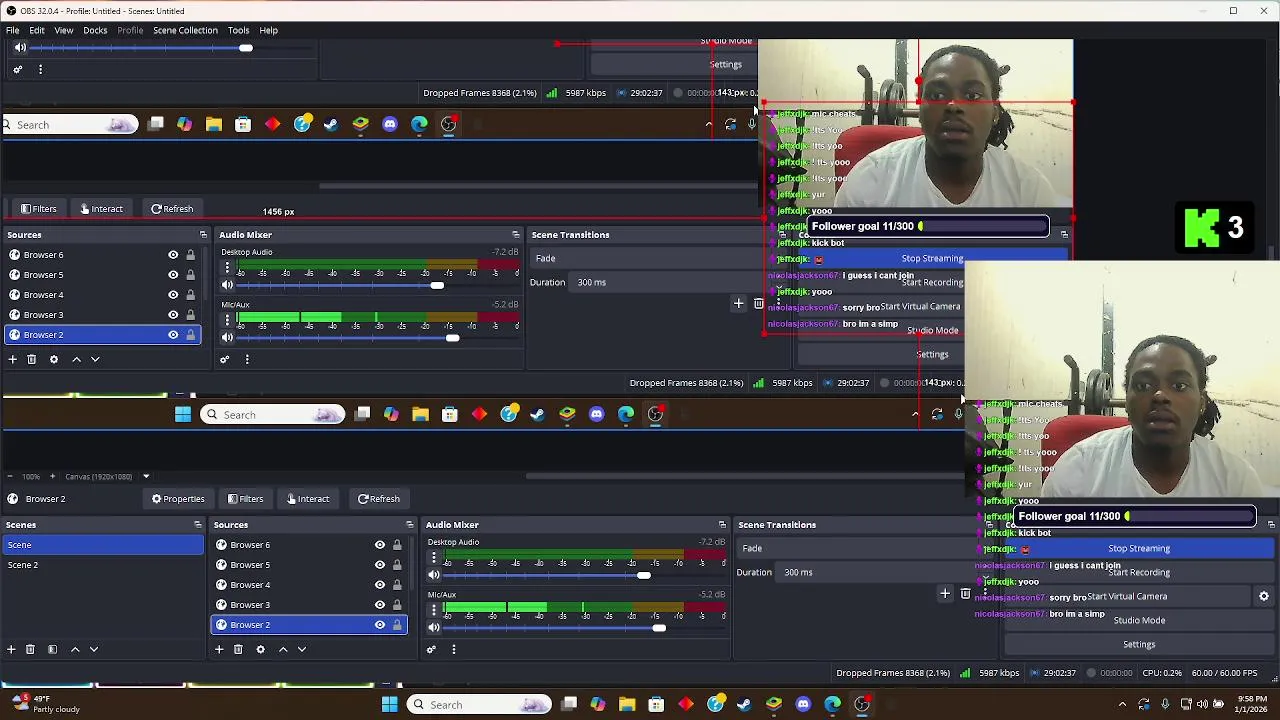Add source in Sources dock beside Scenes
The height and width of the screenshot is (720, 1280).
(219, 649)
